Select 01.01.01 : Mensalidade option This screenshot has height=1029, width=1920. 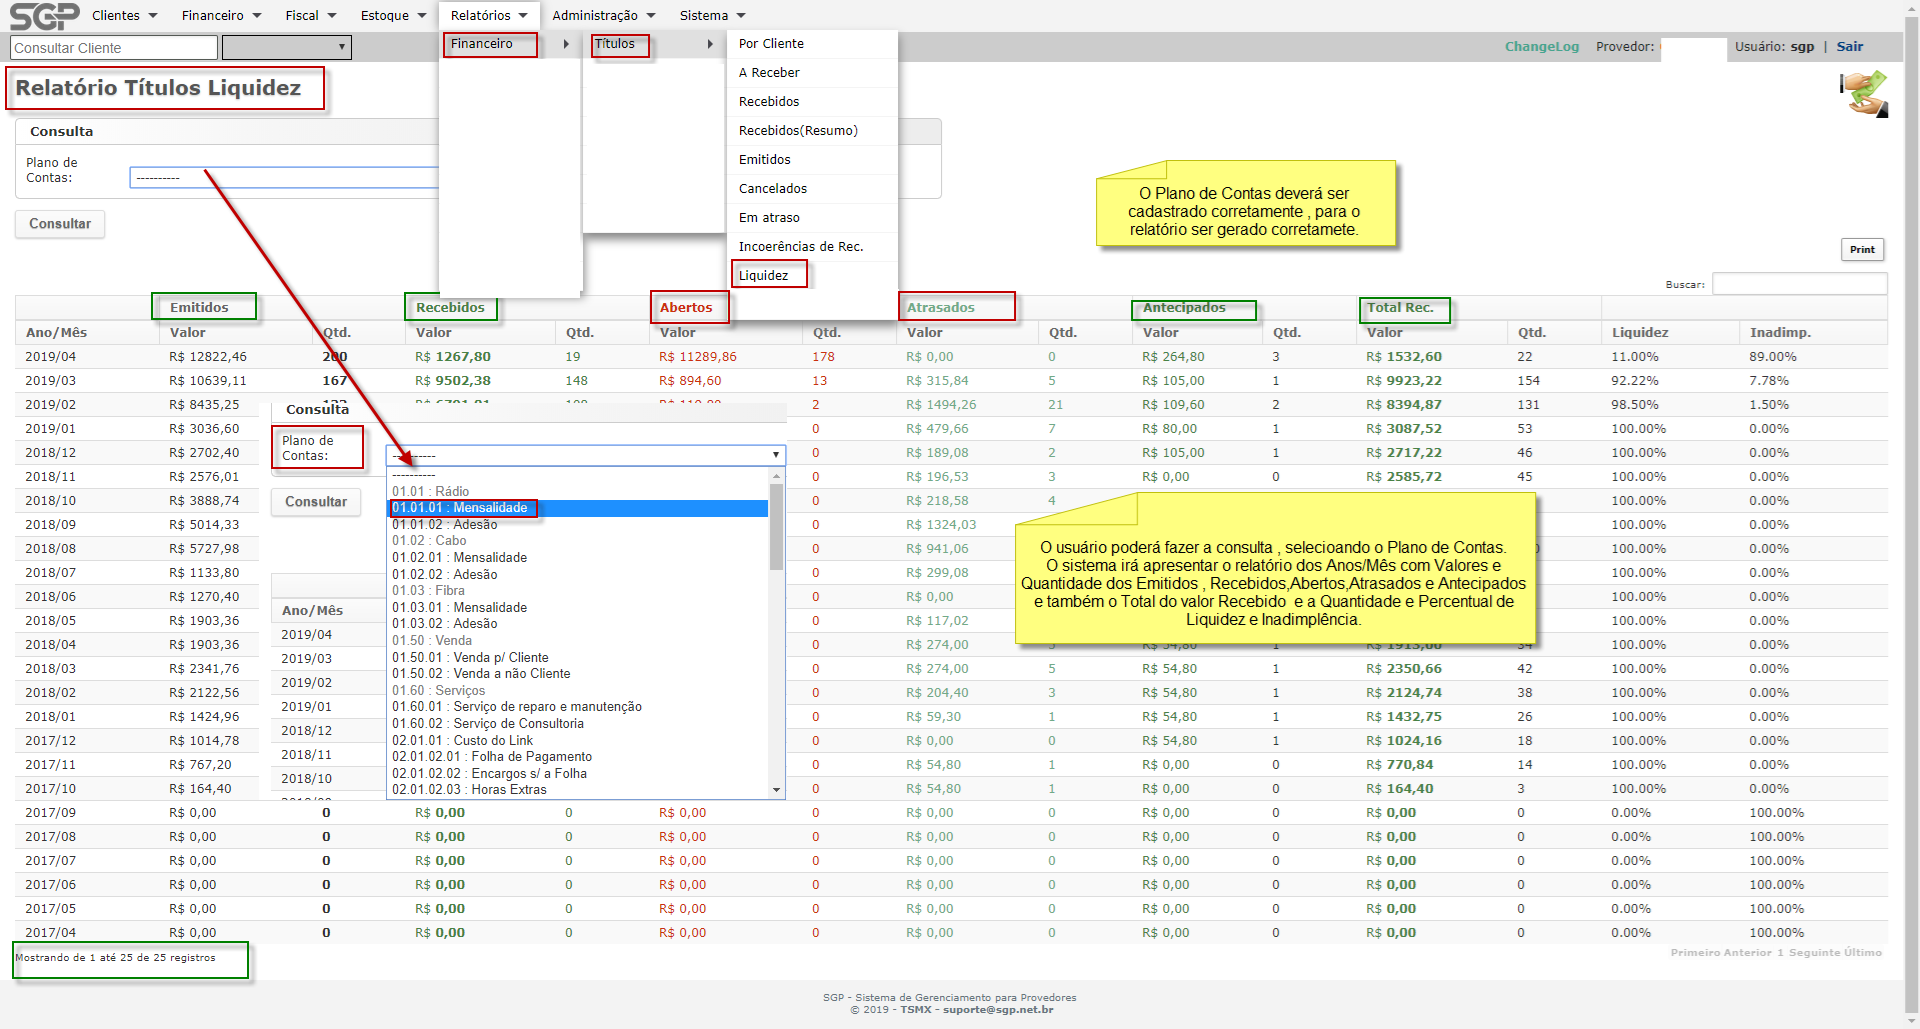(x=460, y=508)
